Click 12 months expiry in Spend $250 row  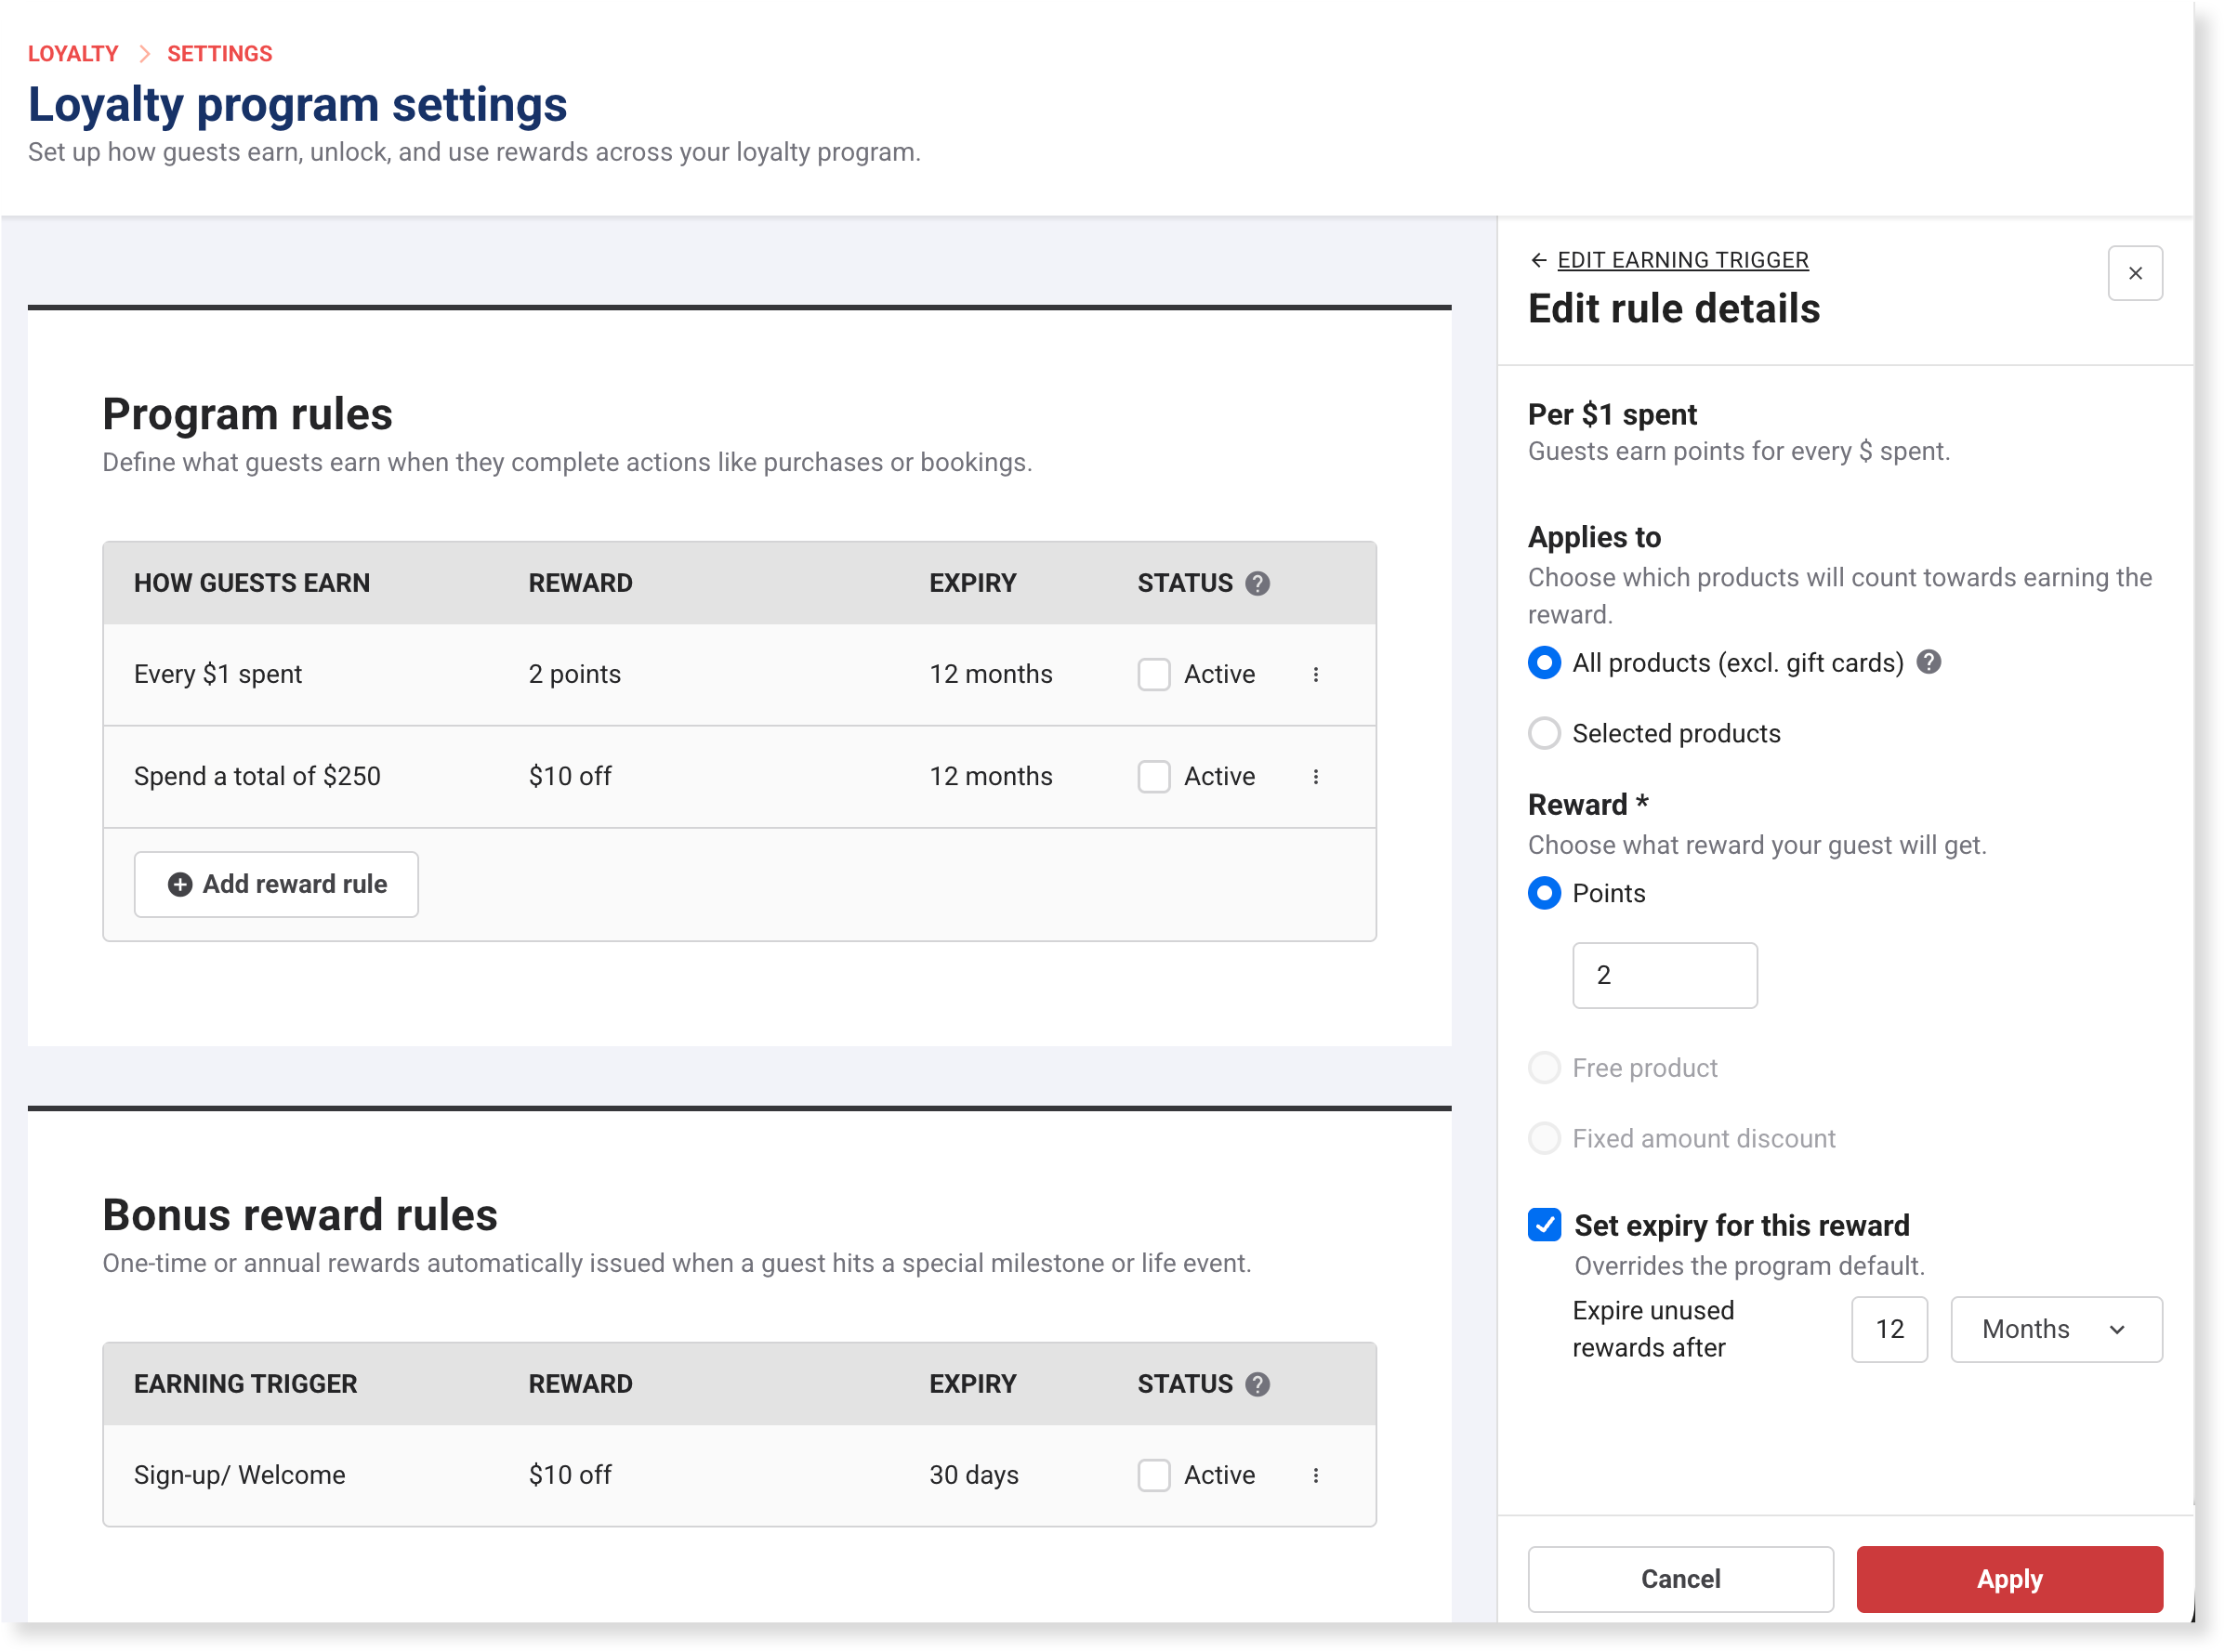(x=991, y=777)
